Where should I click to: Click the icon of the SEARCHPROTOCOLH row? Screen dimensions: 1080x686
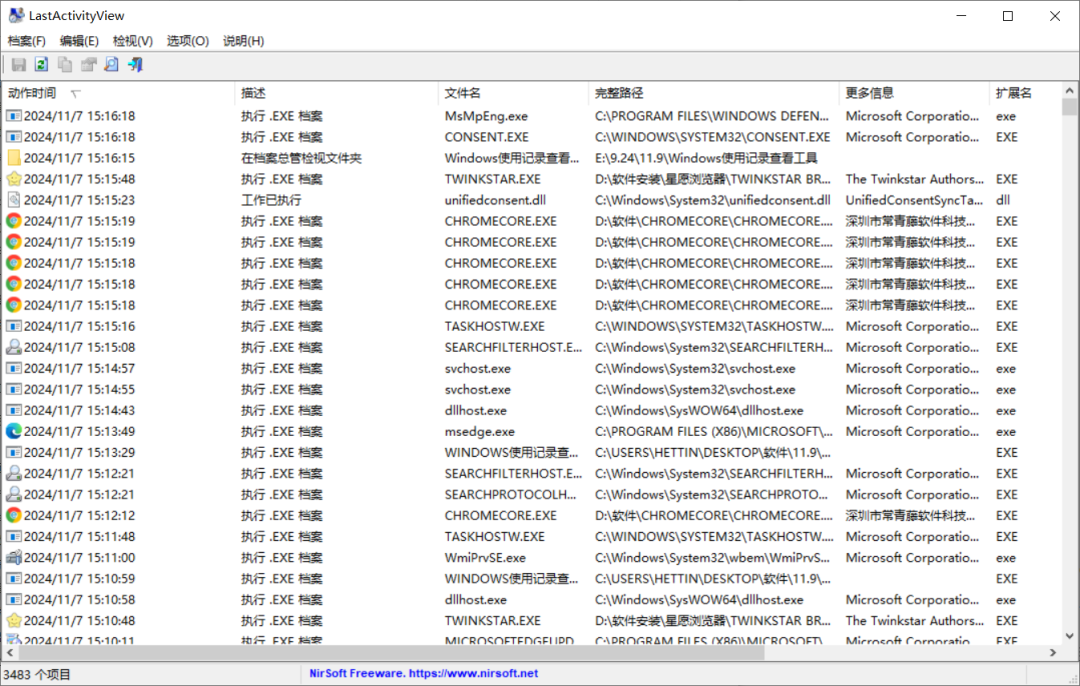[x=14, y=495]
